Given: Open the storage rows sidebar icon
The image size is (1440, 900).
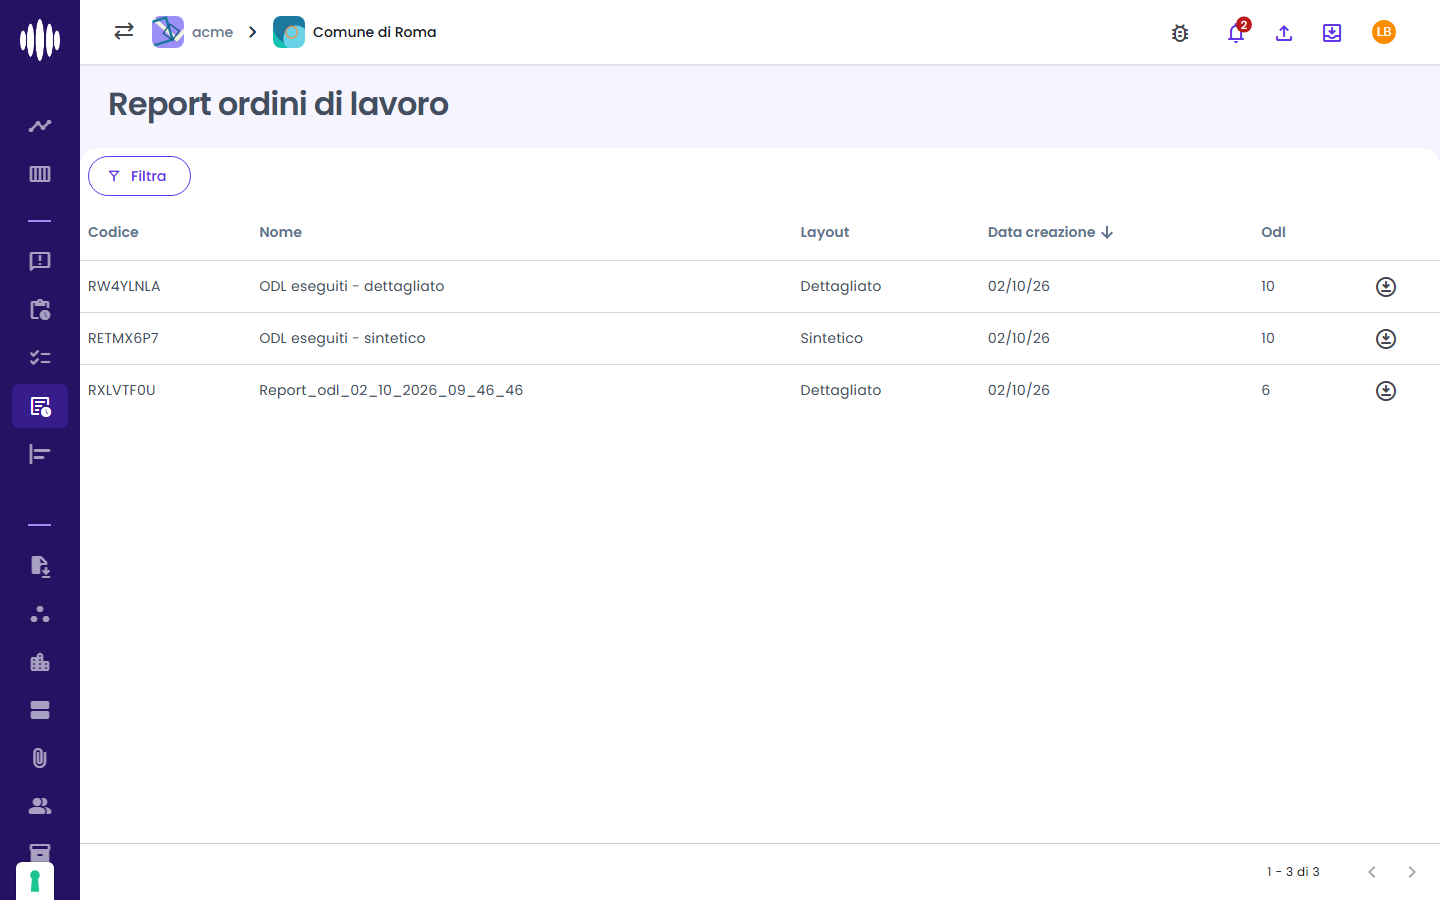Looking at the screenshot, I should coord(40,710).
